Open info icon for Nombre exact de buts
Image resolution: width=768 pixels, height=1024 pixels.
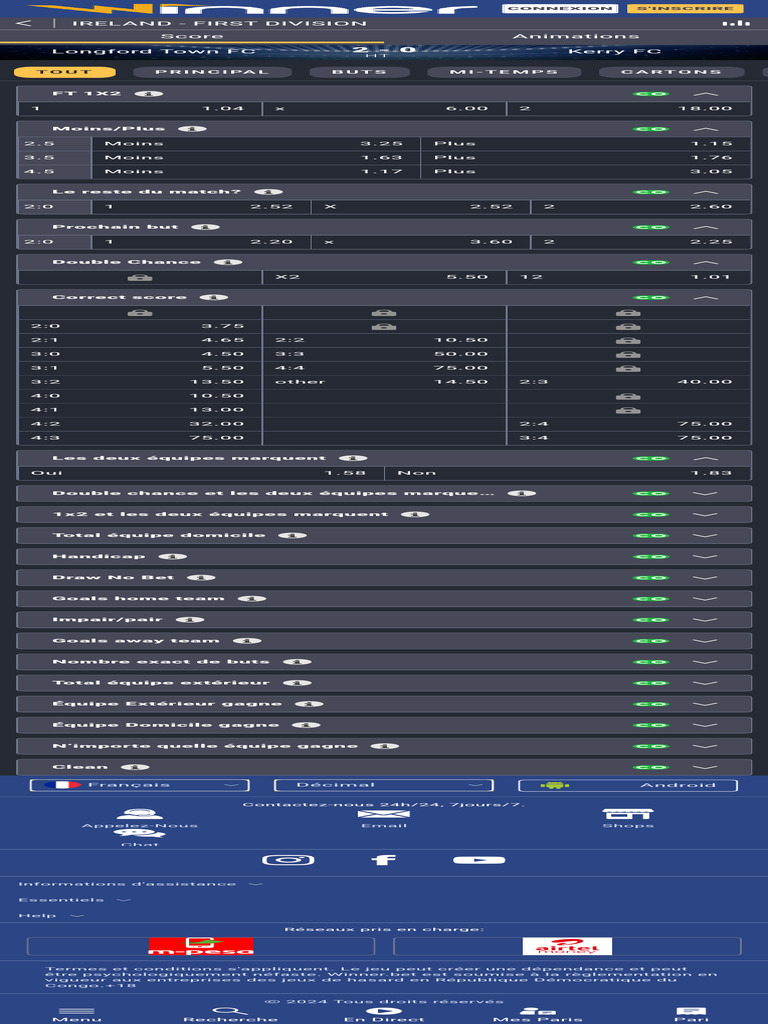click(297, 662)
